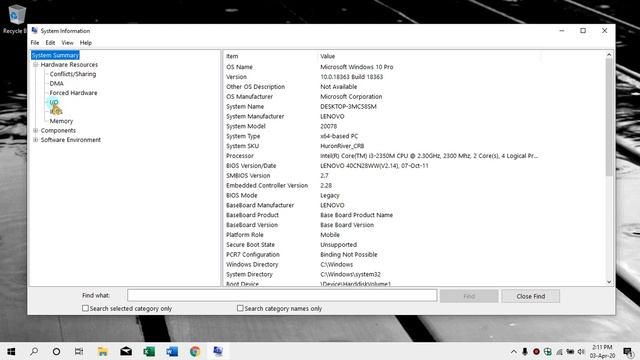Viewport: 640px width, 360px height.
Task: Show hidden system tray icons
Action: coord(513,352)
